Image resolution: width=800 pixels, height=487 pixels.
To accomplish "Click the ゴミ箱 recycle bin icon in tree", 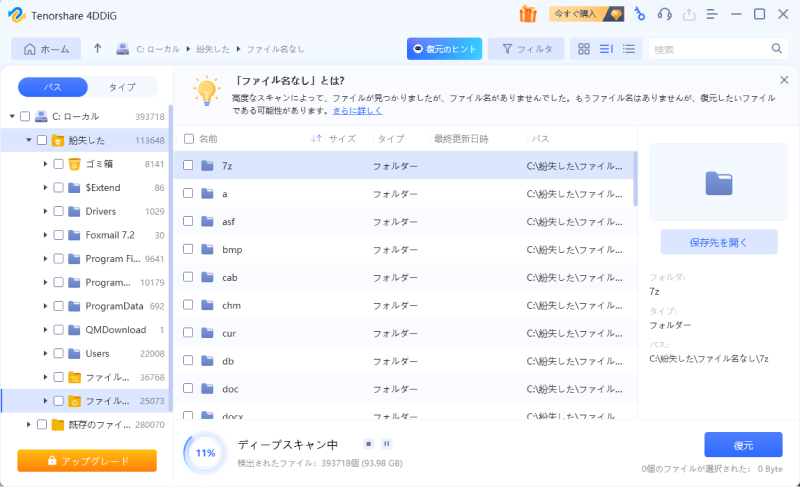I will 74,164.
